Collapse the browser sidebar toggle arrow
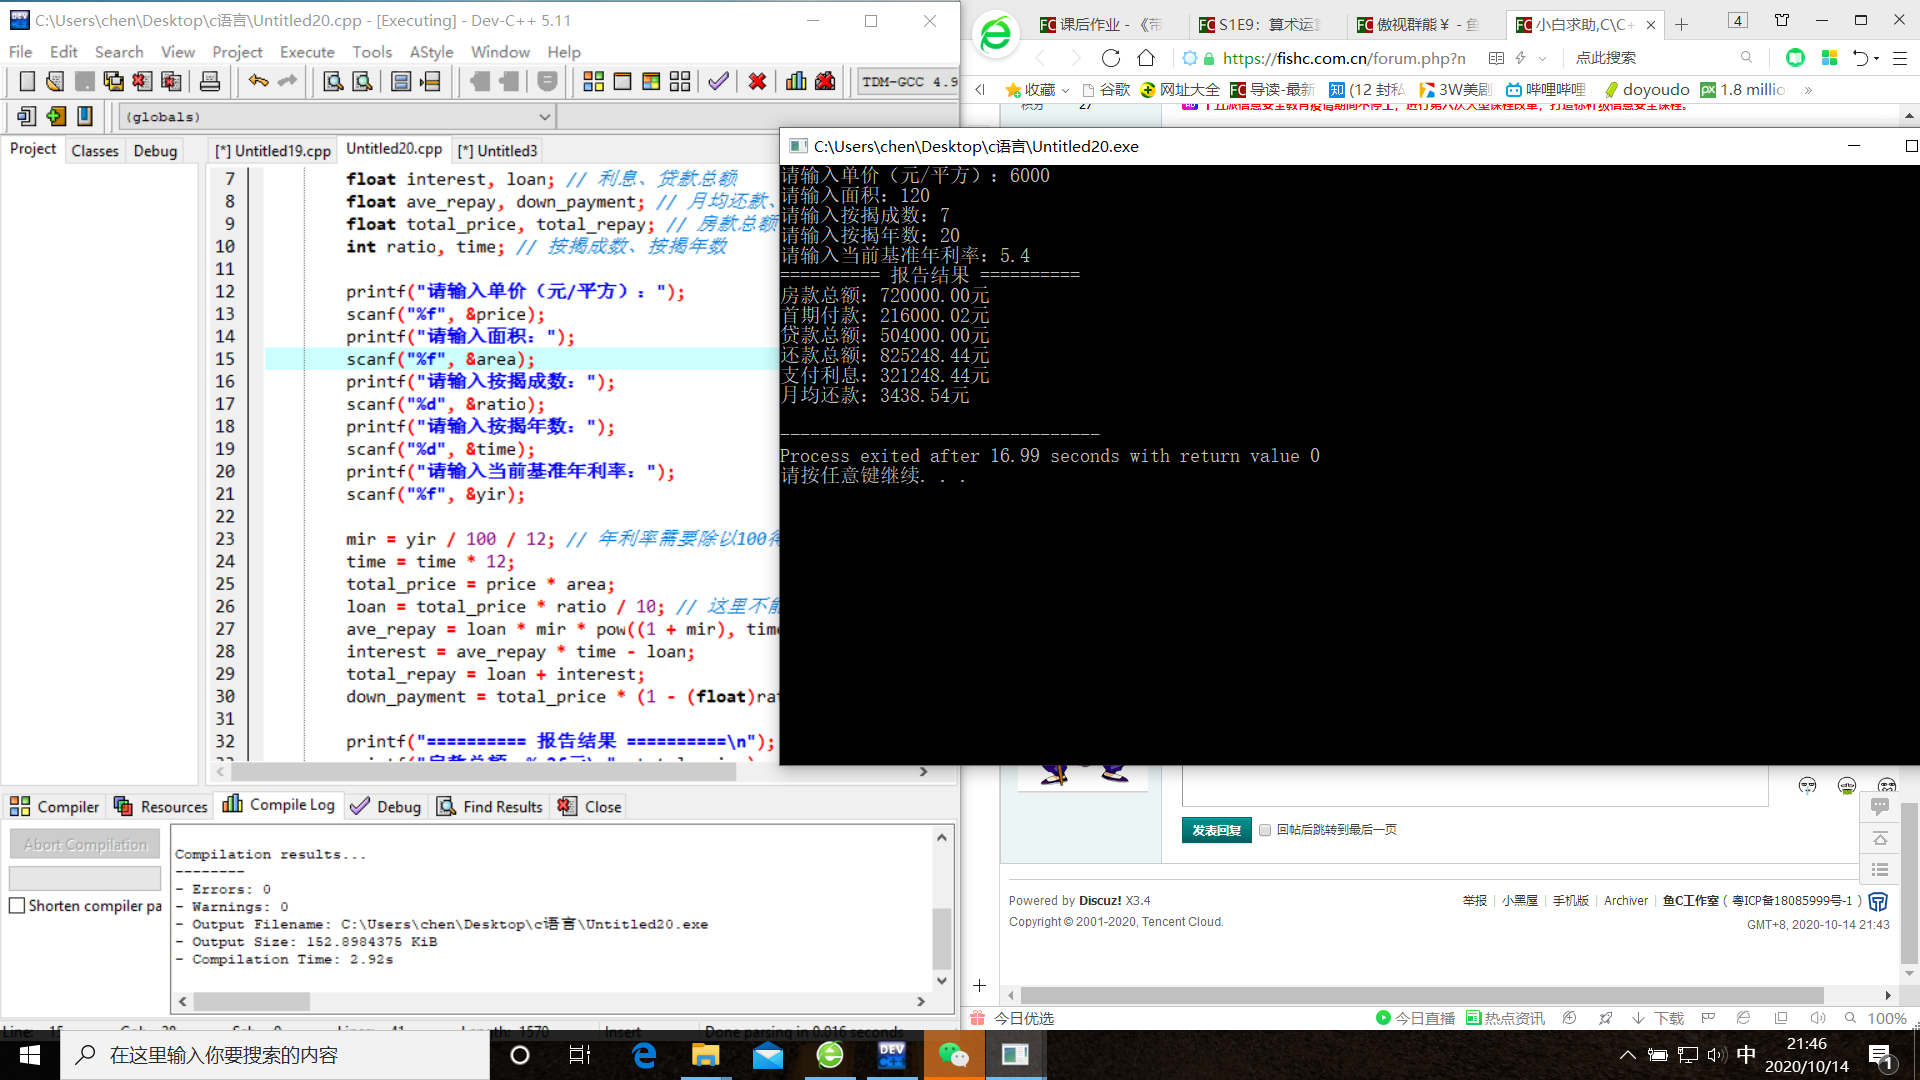Image resolution: width=1920 pixels, height=1080 pixels. click(980, 90)
